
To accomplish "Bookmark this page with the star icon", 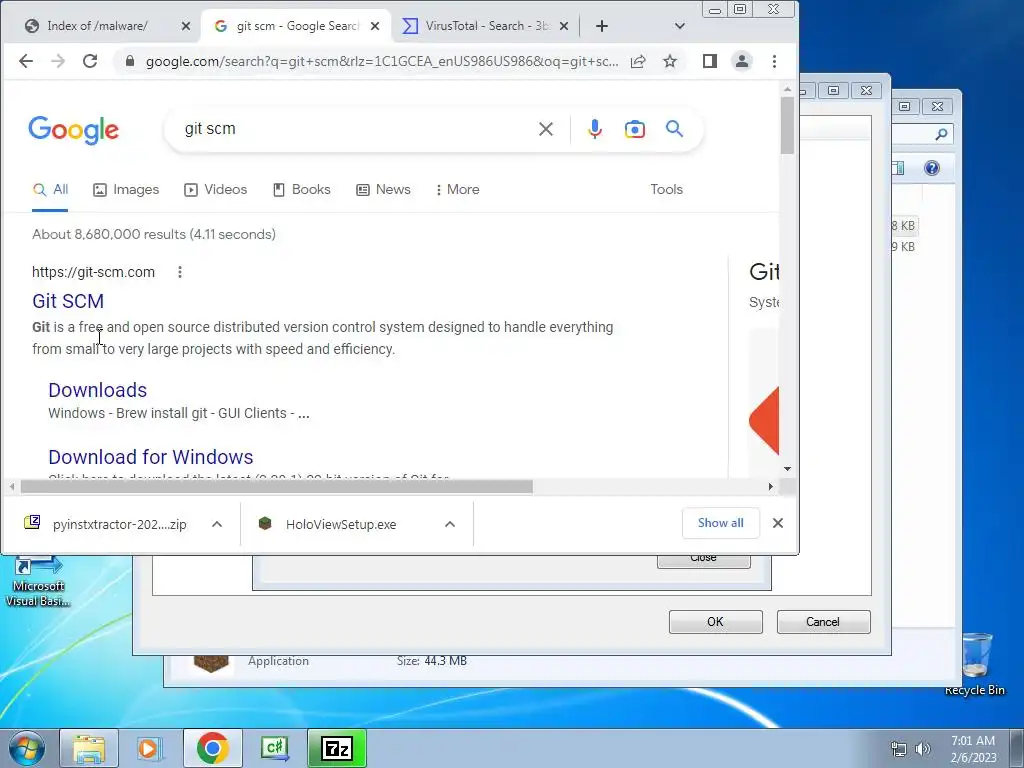I will click(x=670, y=61).
